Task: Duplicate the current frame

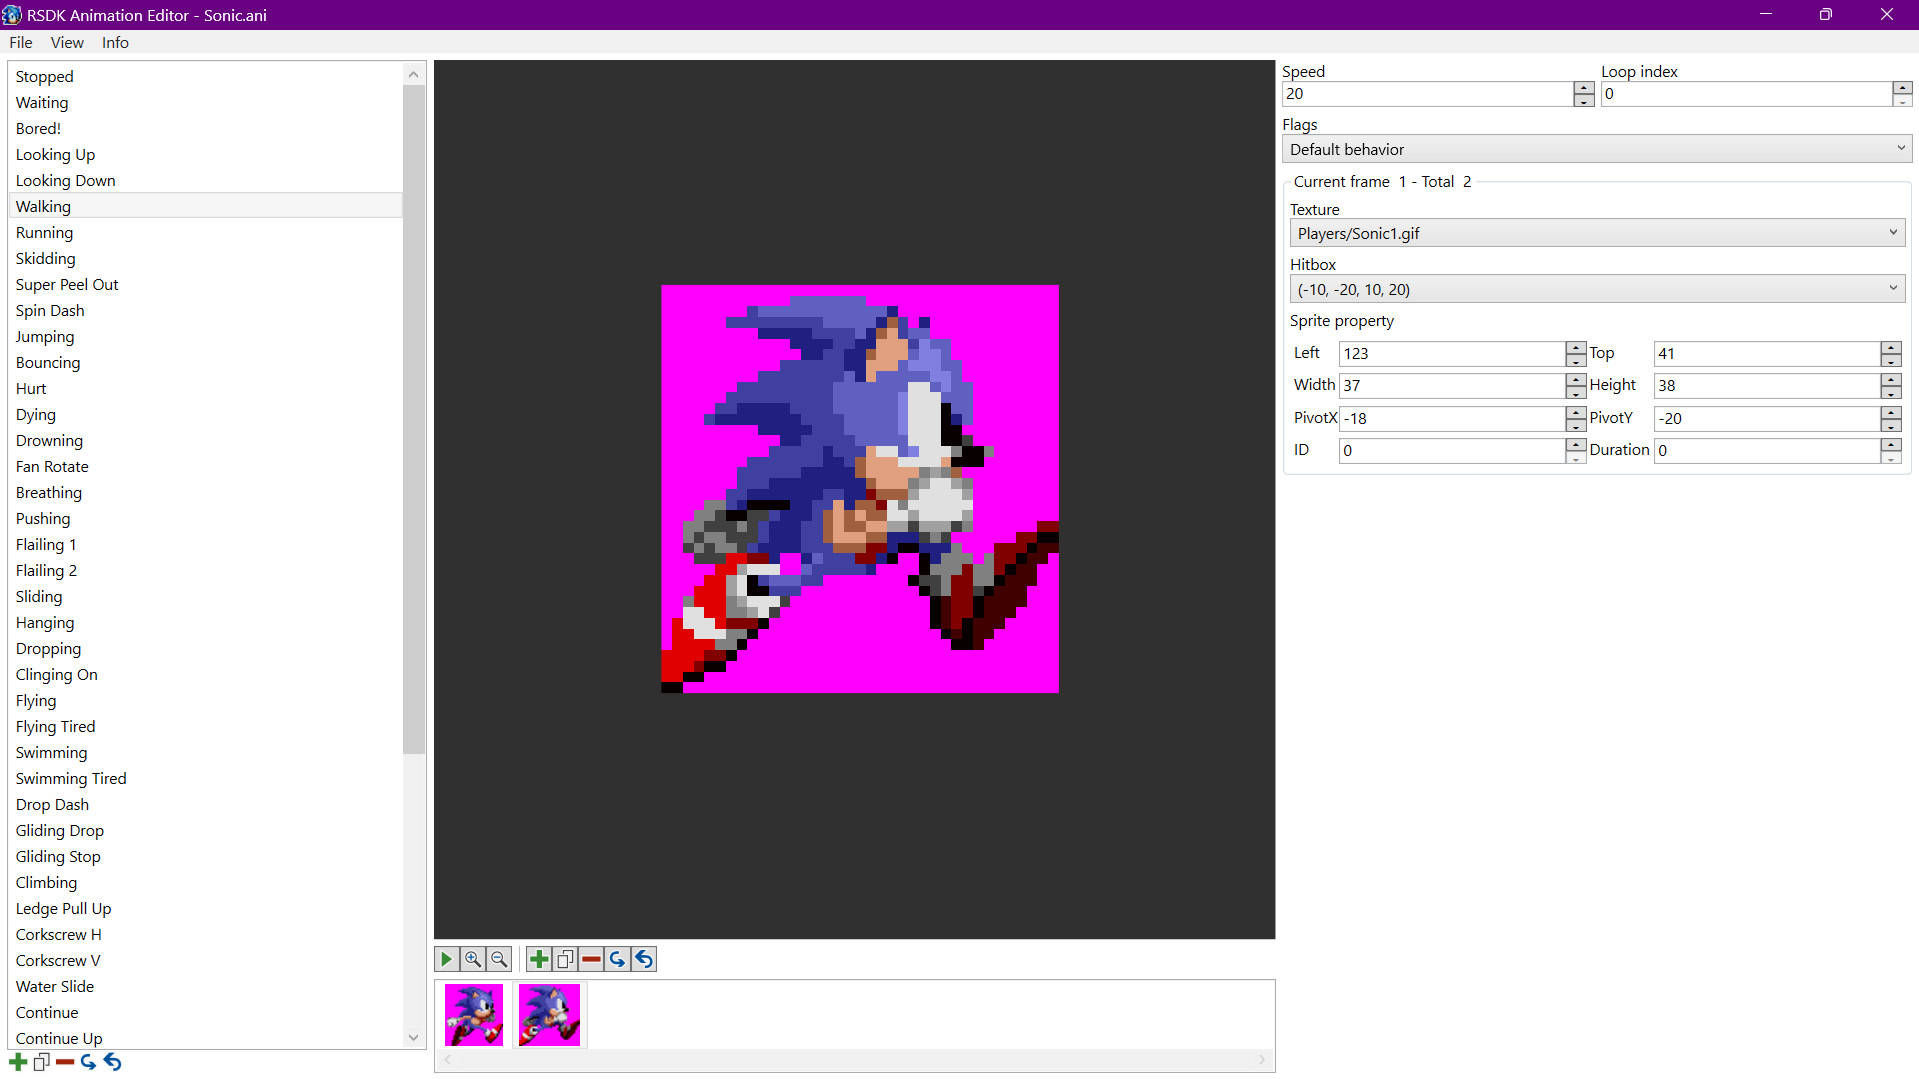Action: click(x=565, y=958)
